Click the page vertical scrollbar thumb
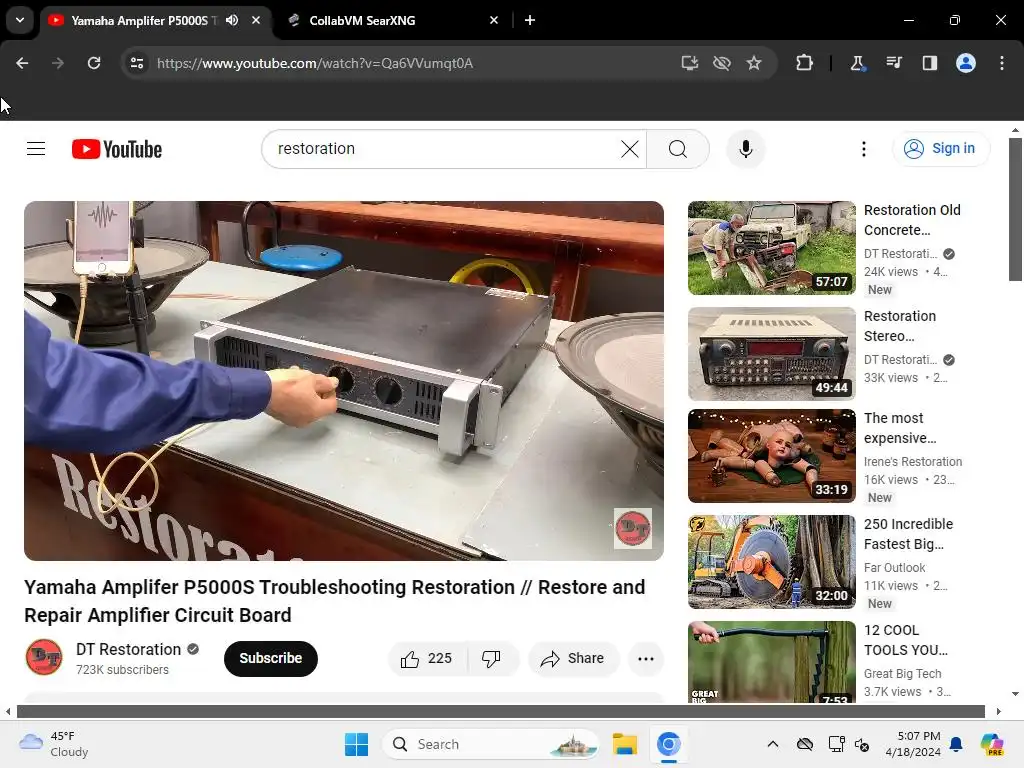This screenshot has width=1024, height=768. [1015, 209]
